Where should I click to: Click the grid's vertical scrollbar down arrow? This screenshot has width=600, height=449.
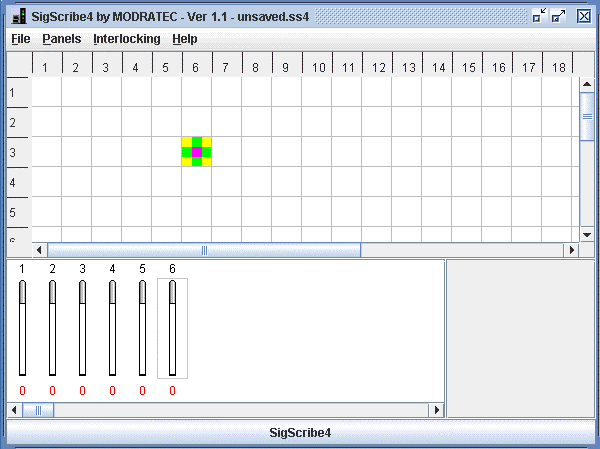(587, 234)
